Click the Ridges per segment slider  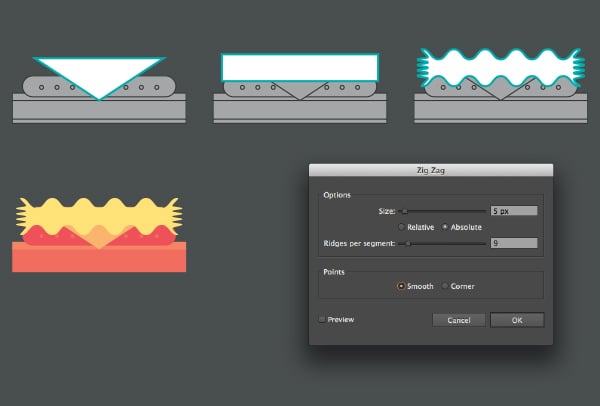[x=442, y=243]
